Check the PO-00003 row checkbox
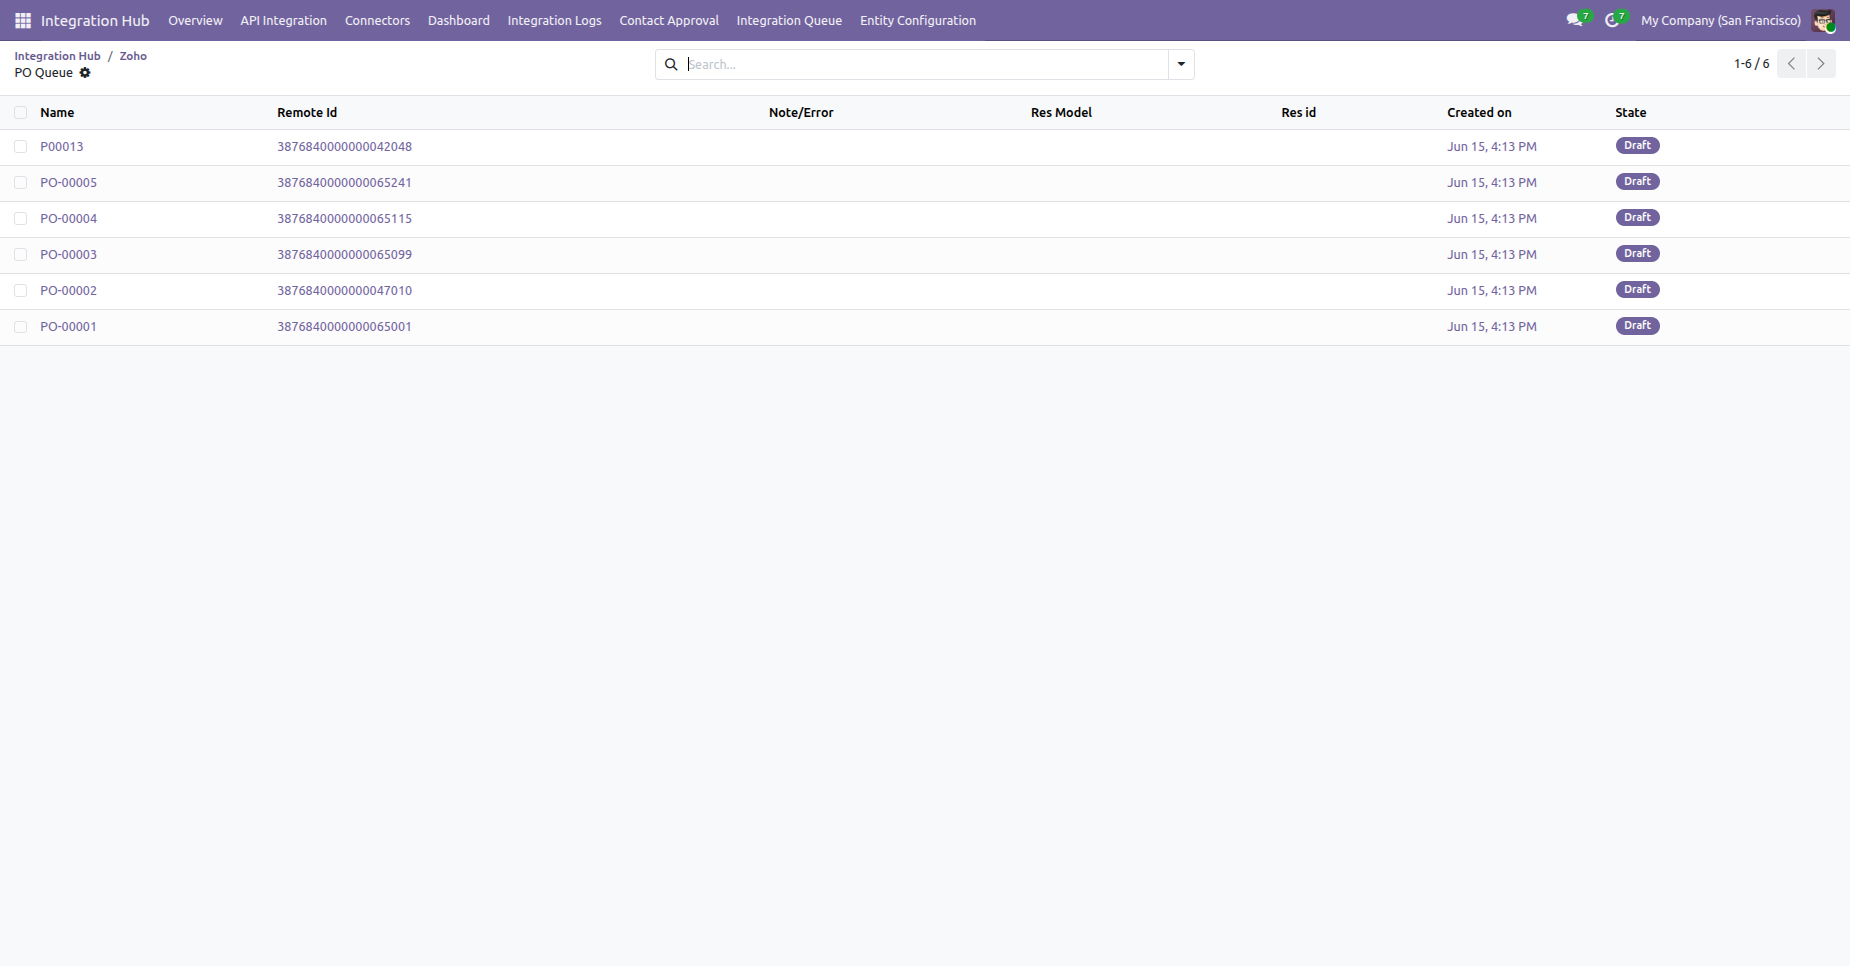 tap(20, 255)
